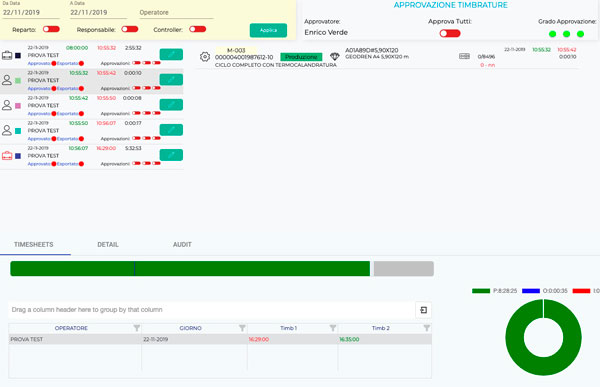Toggle second Approvazioni switch in the 08:00:00 row
This screenshot has height=387, width=600.
(x=147, y=63)
